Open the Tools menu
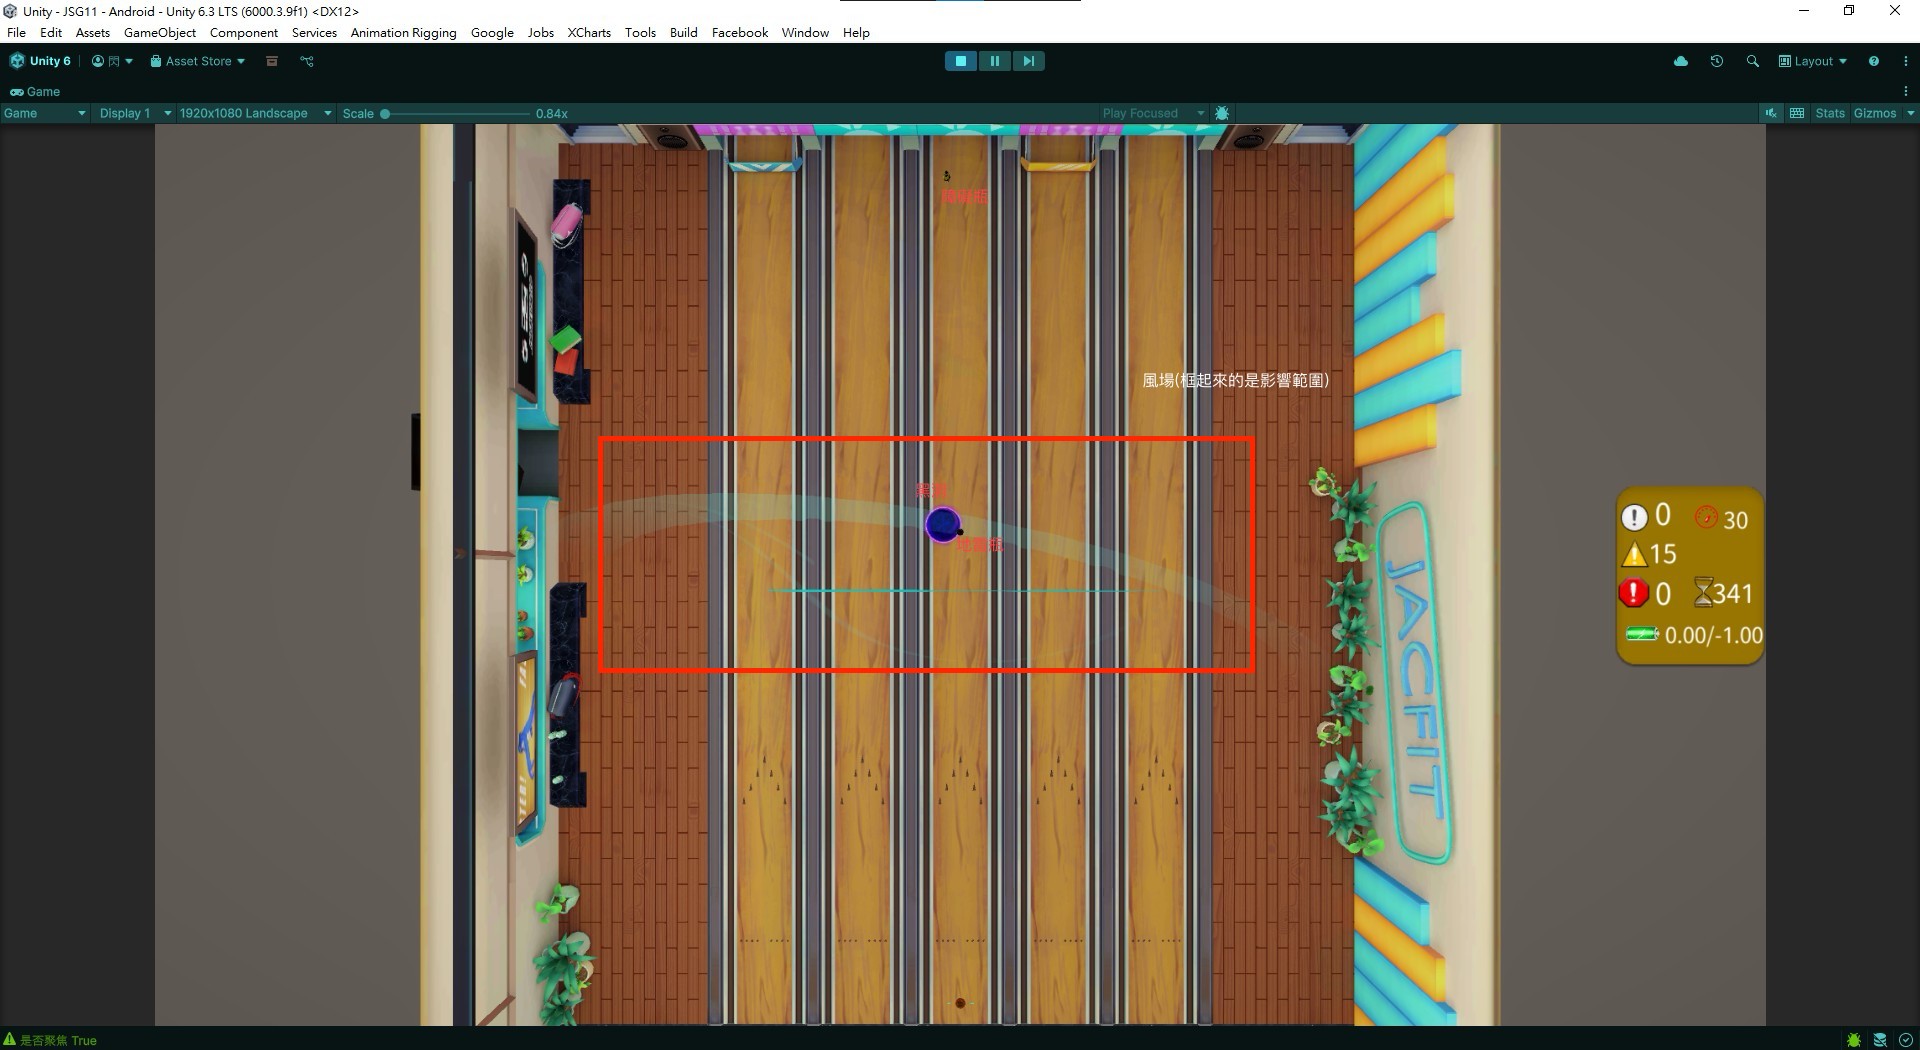The image size is (1920, 1050). [x=640, y=32]
